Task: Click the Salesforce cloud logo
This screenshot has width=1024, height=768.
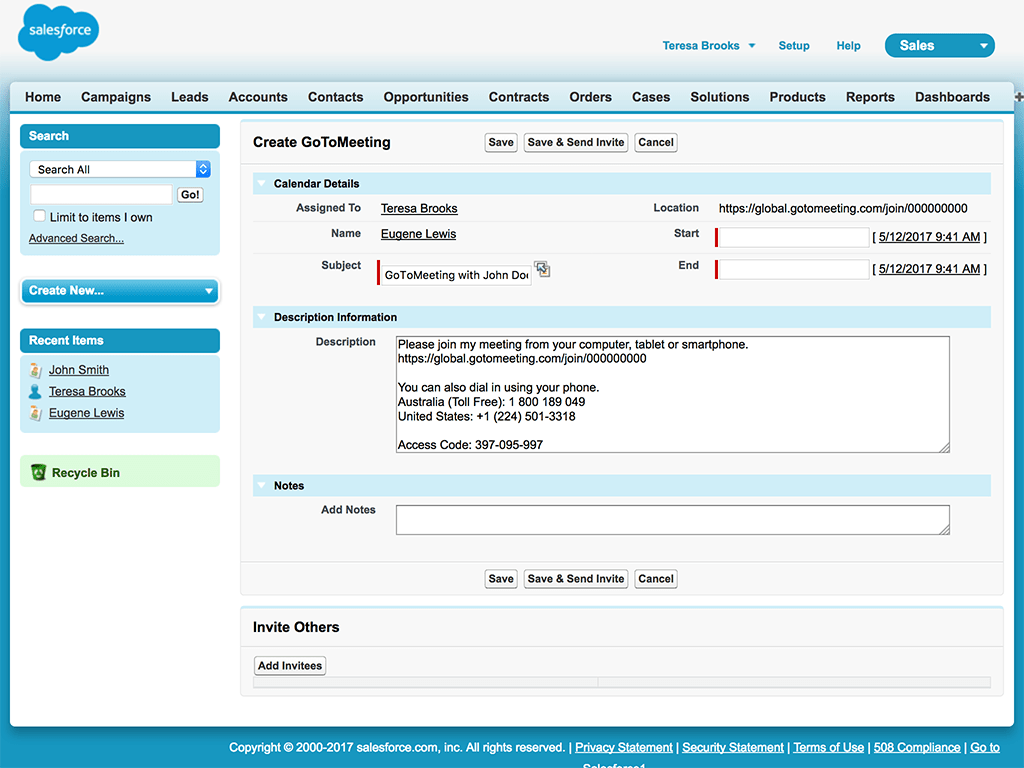Action: pos(58,32)
